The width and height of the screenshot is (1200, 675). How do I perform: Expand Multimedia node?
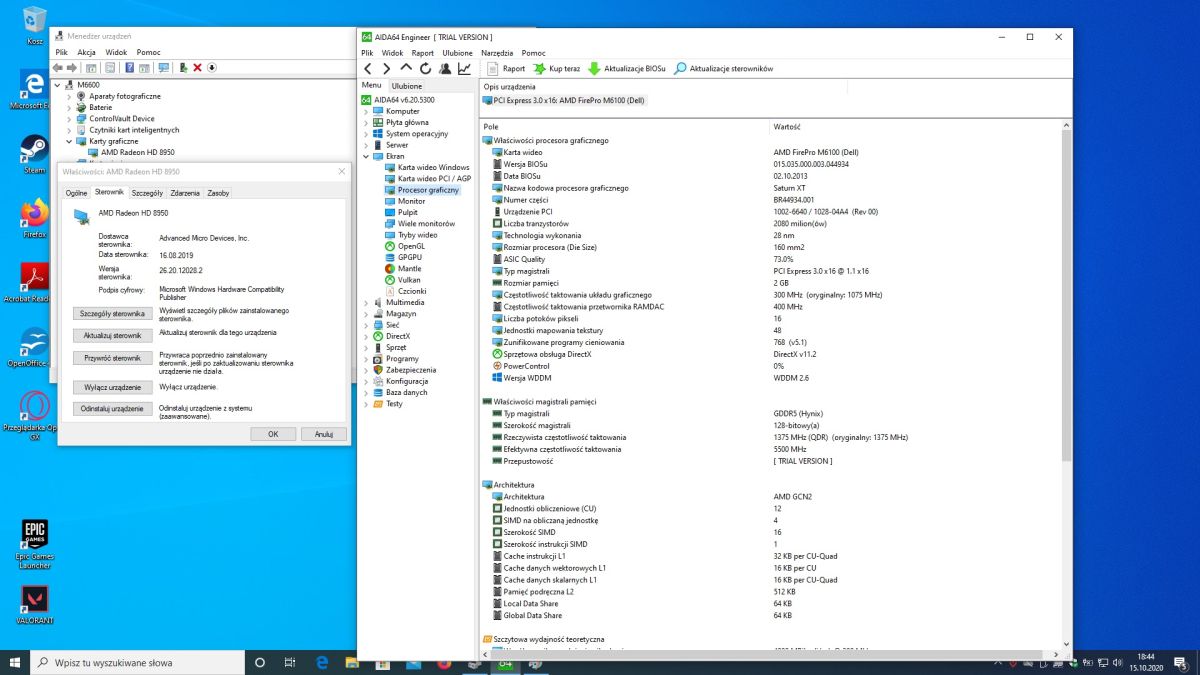click(366, 302)
